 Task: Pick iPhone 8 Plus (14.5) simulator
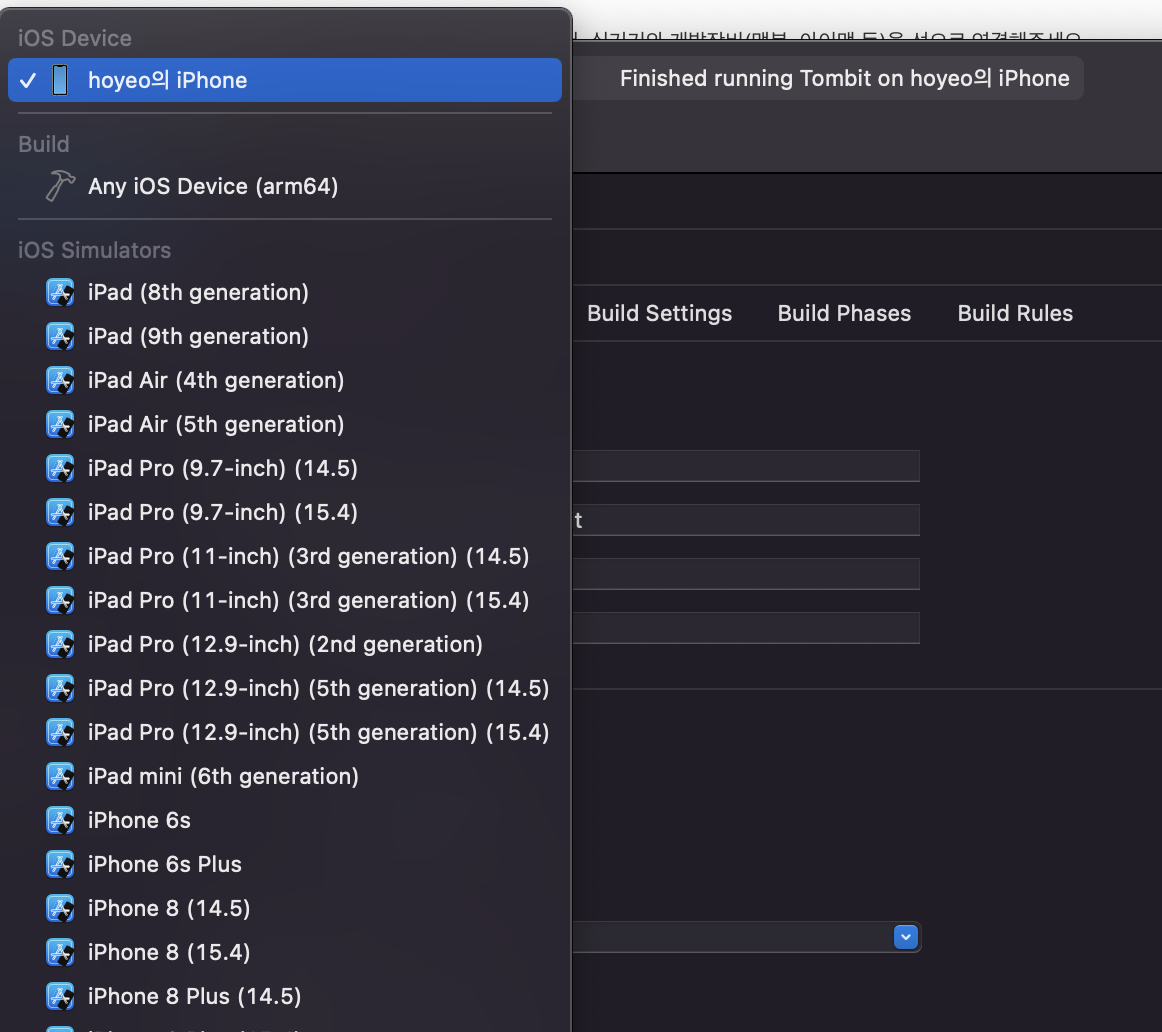(285, 996)
